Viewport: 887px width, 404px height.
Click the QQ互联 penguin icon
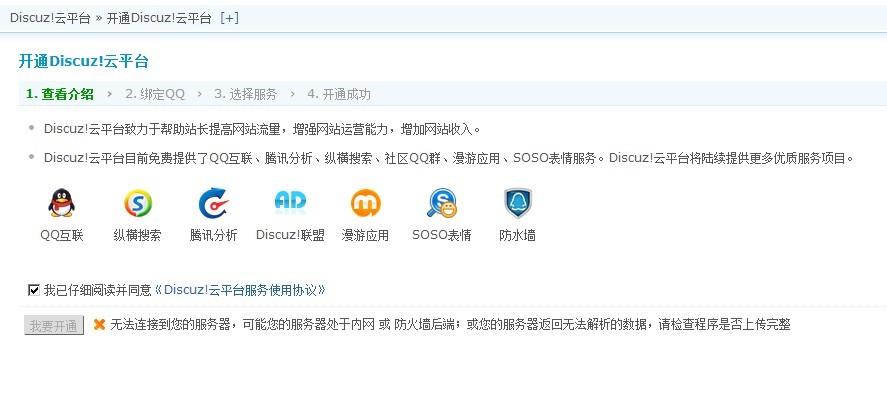(62, 203)
